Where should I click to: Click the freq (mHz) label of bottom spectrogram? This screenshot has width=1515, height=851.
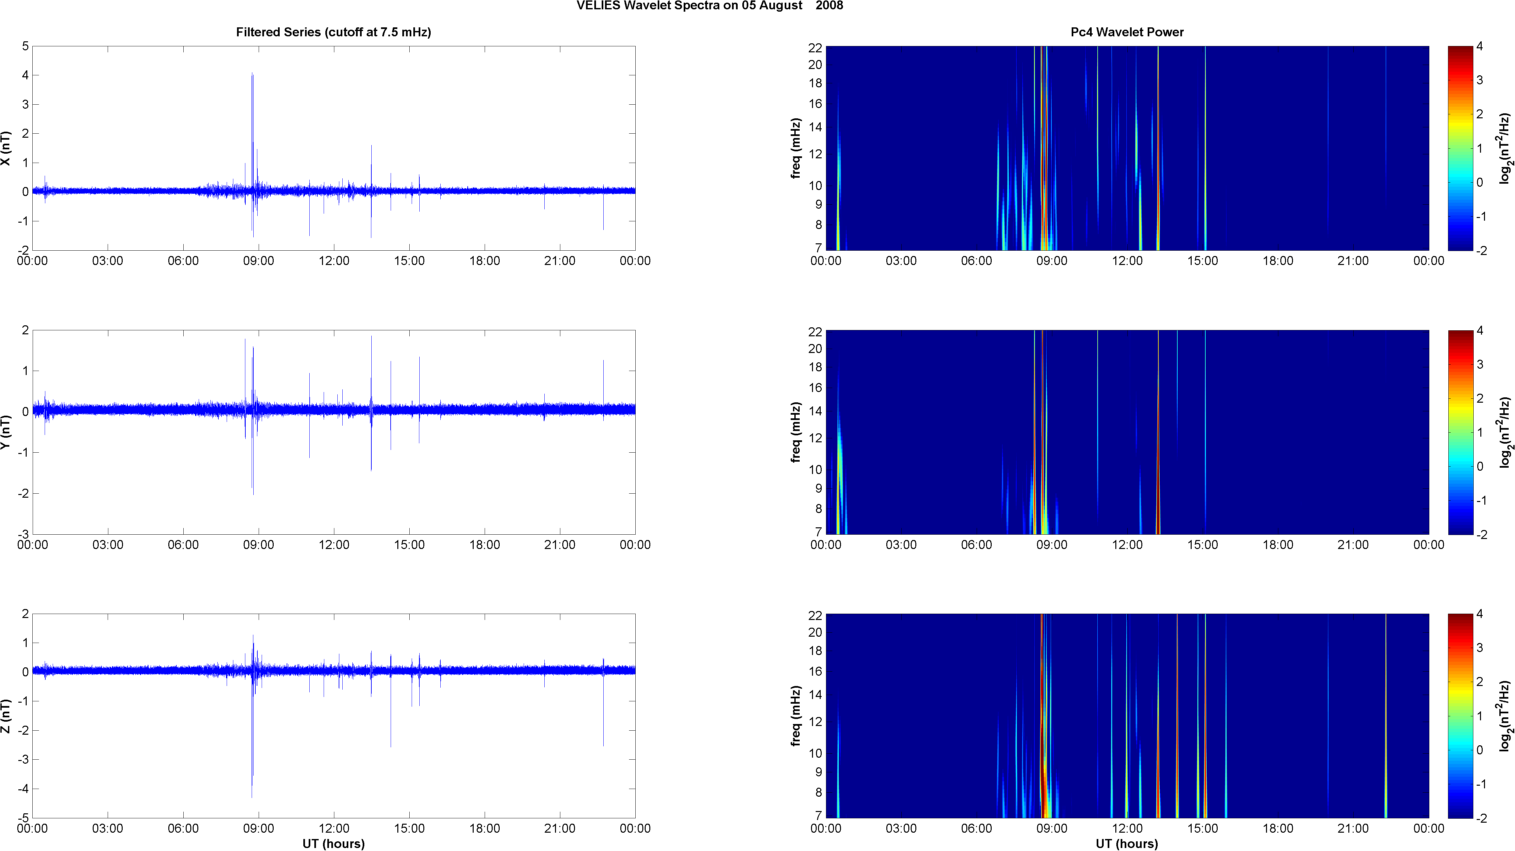[796, 716]
